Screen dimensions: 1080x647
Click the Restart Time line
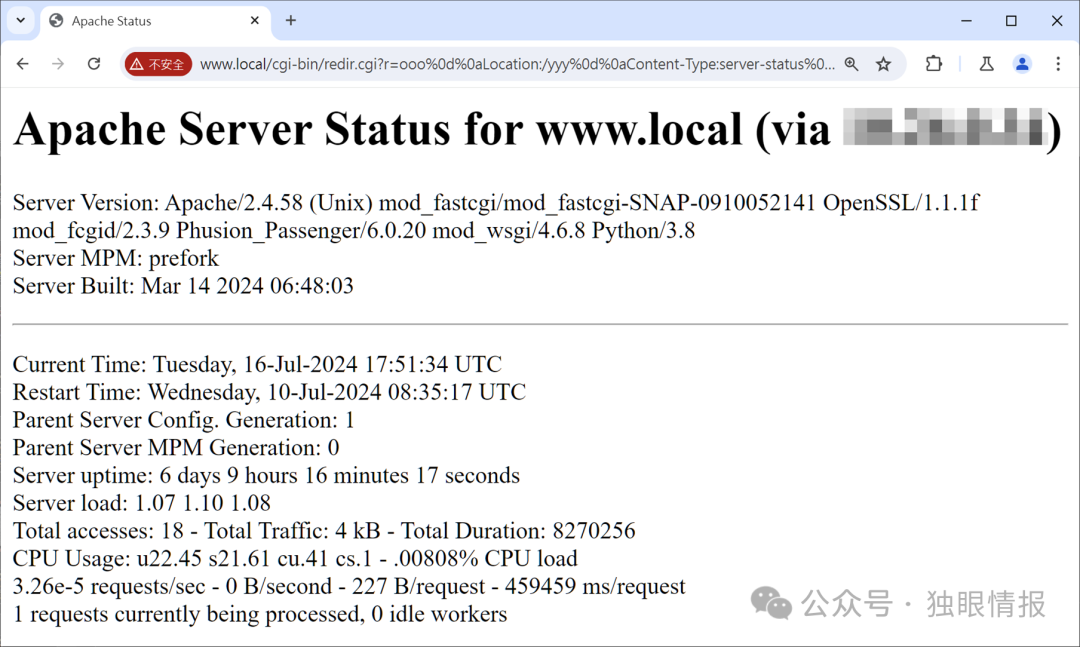tap(269, 392)
